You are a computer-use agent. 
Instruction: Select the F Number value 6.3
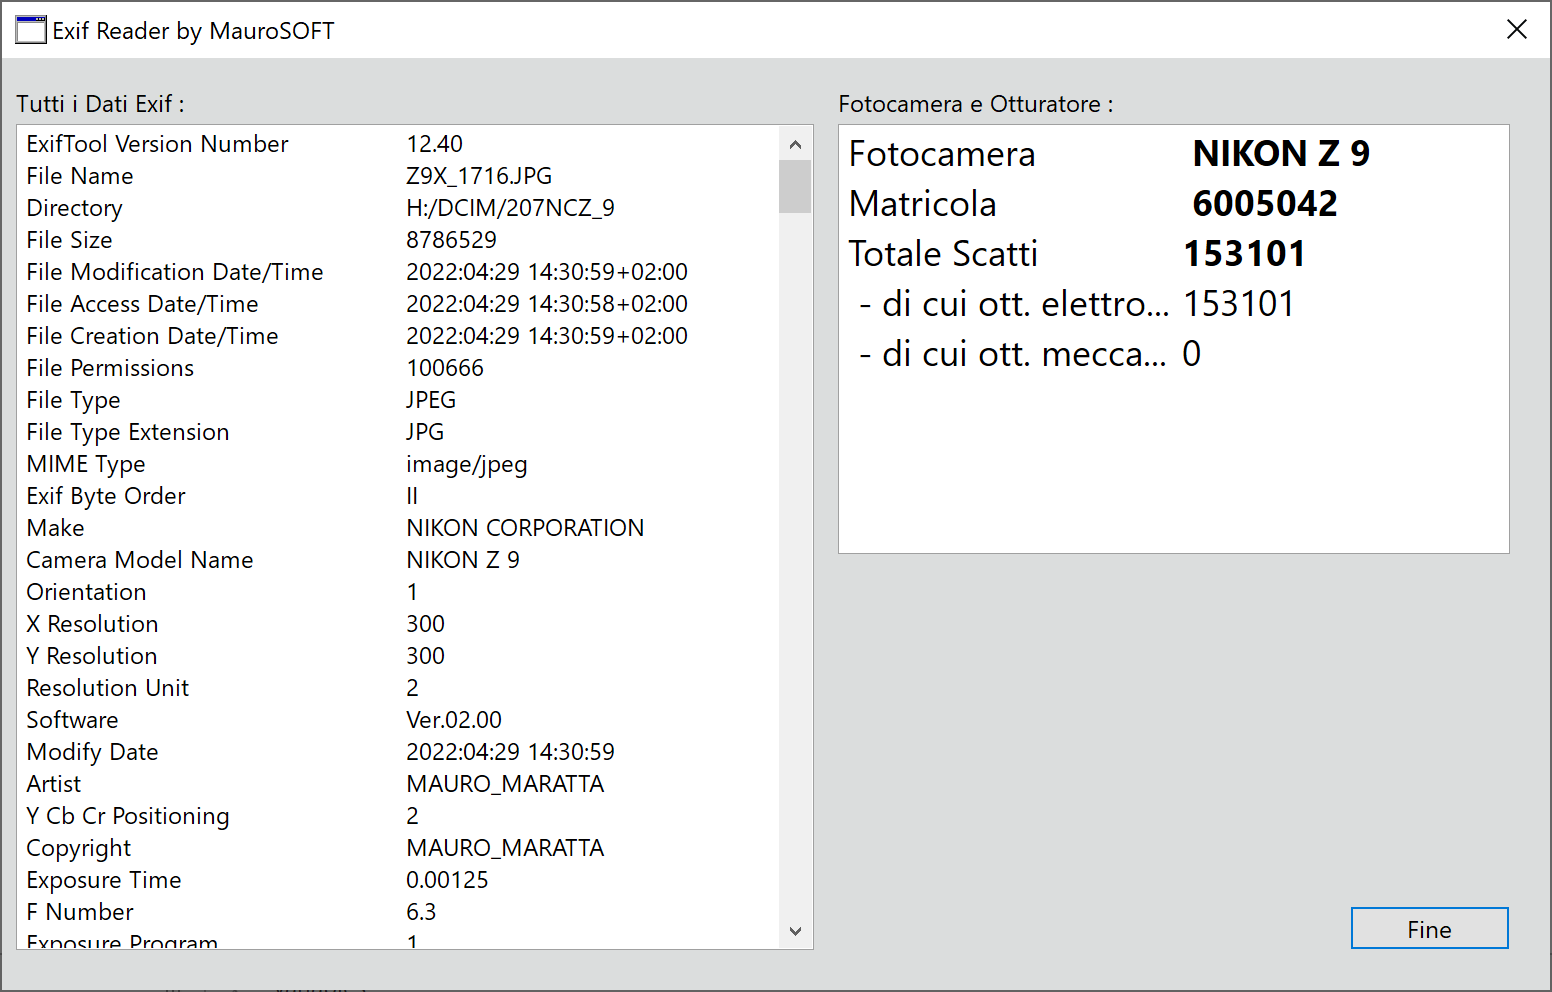pyautogui.click(x=421, y=912)
